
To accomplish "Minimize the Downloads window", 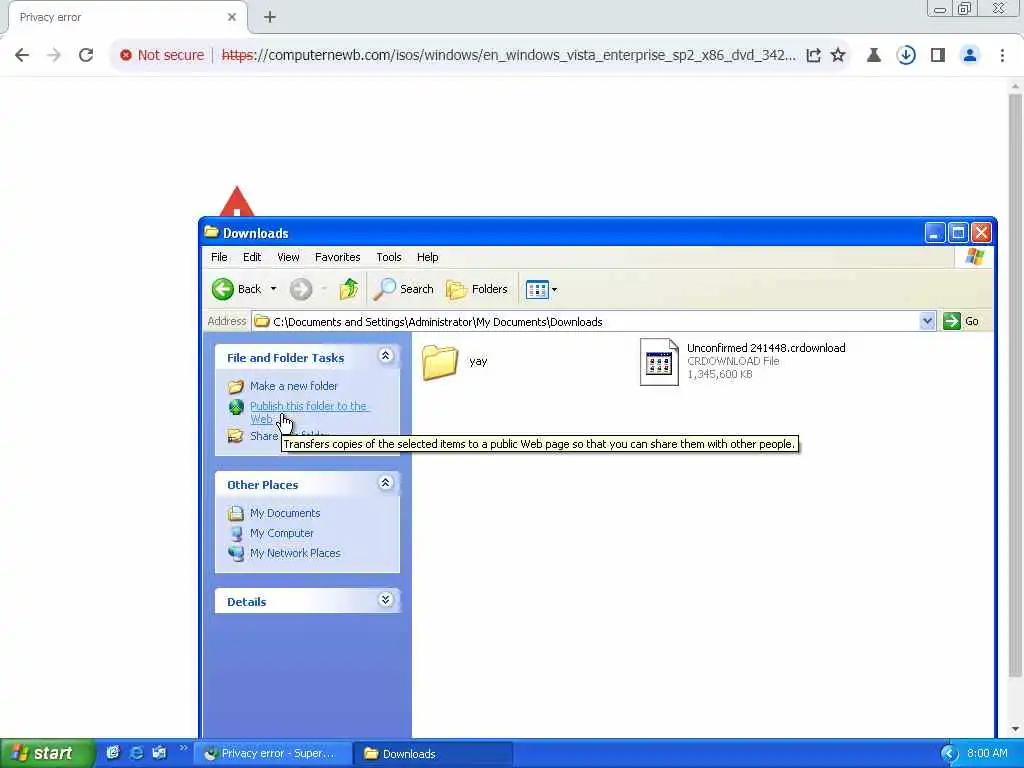I will [x=935, y=232].
